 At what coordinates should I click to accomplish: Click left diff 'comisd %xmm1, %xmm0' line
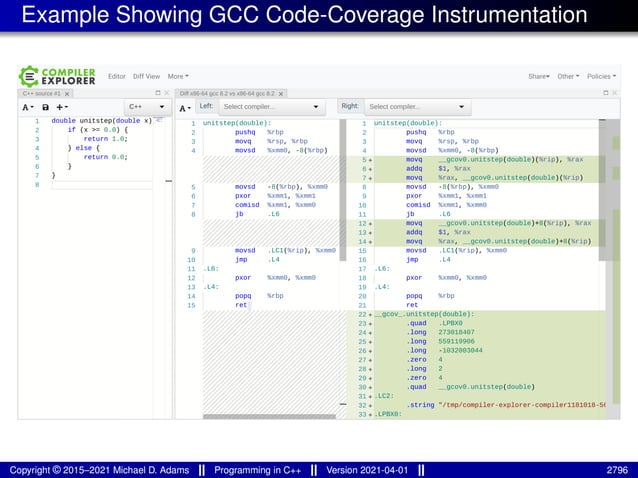275,205
